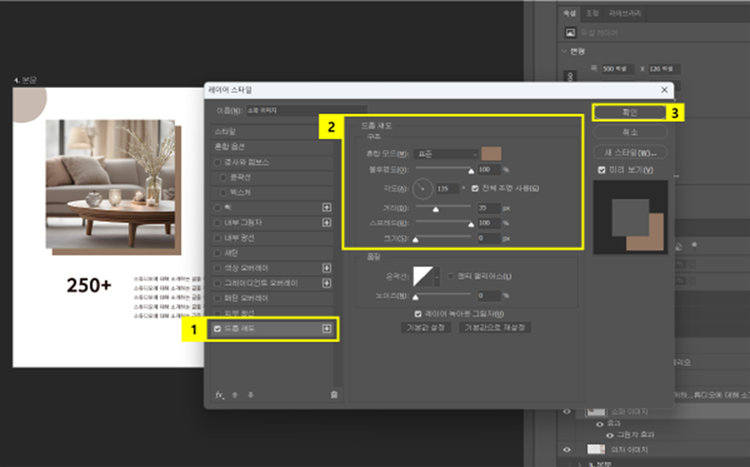Screen dimensions: 750x467
Task: Enable the Color Overlay (색상 오버레이) checkbox
Action: (218, 268)
